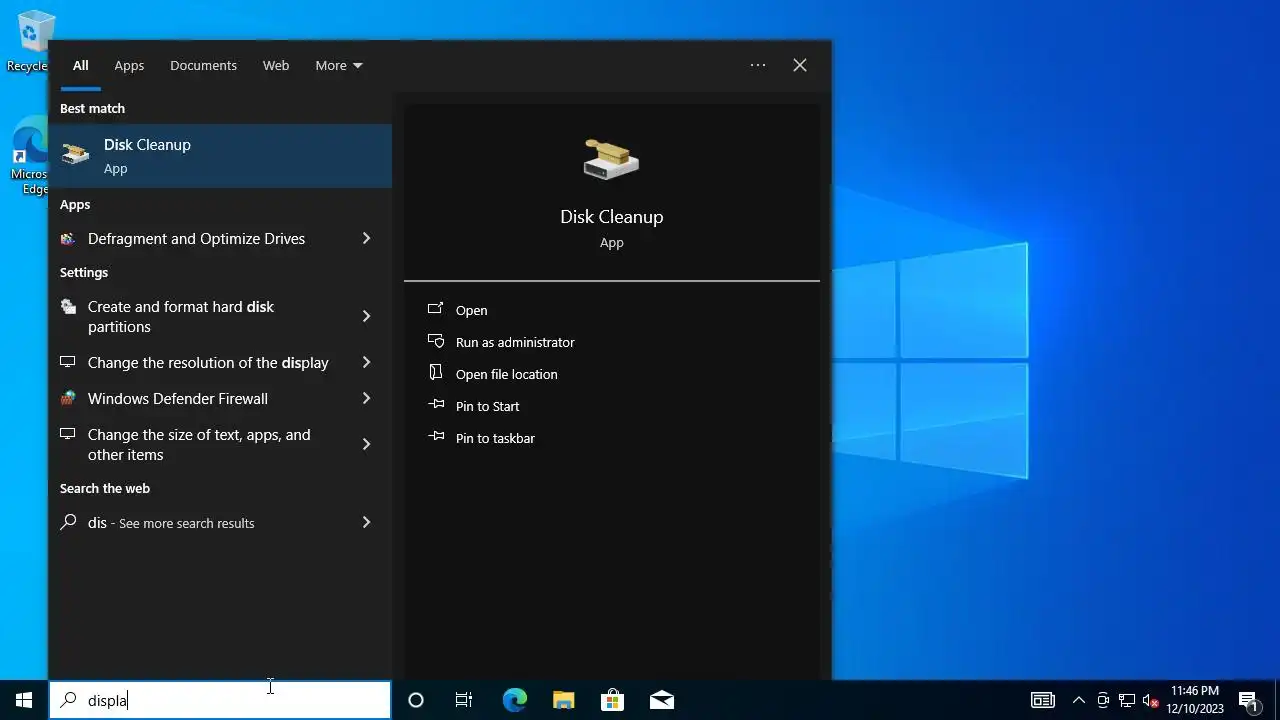The image size is (1280, 720).
Task: Click the web search magnifier icon beside 'dis'
Action: (x=68, y=522)
